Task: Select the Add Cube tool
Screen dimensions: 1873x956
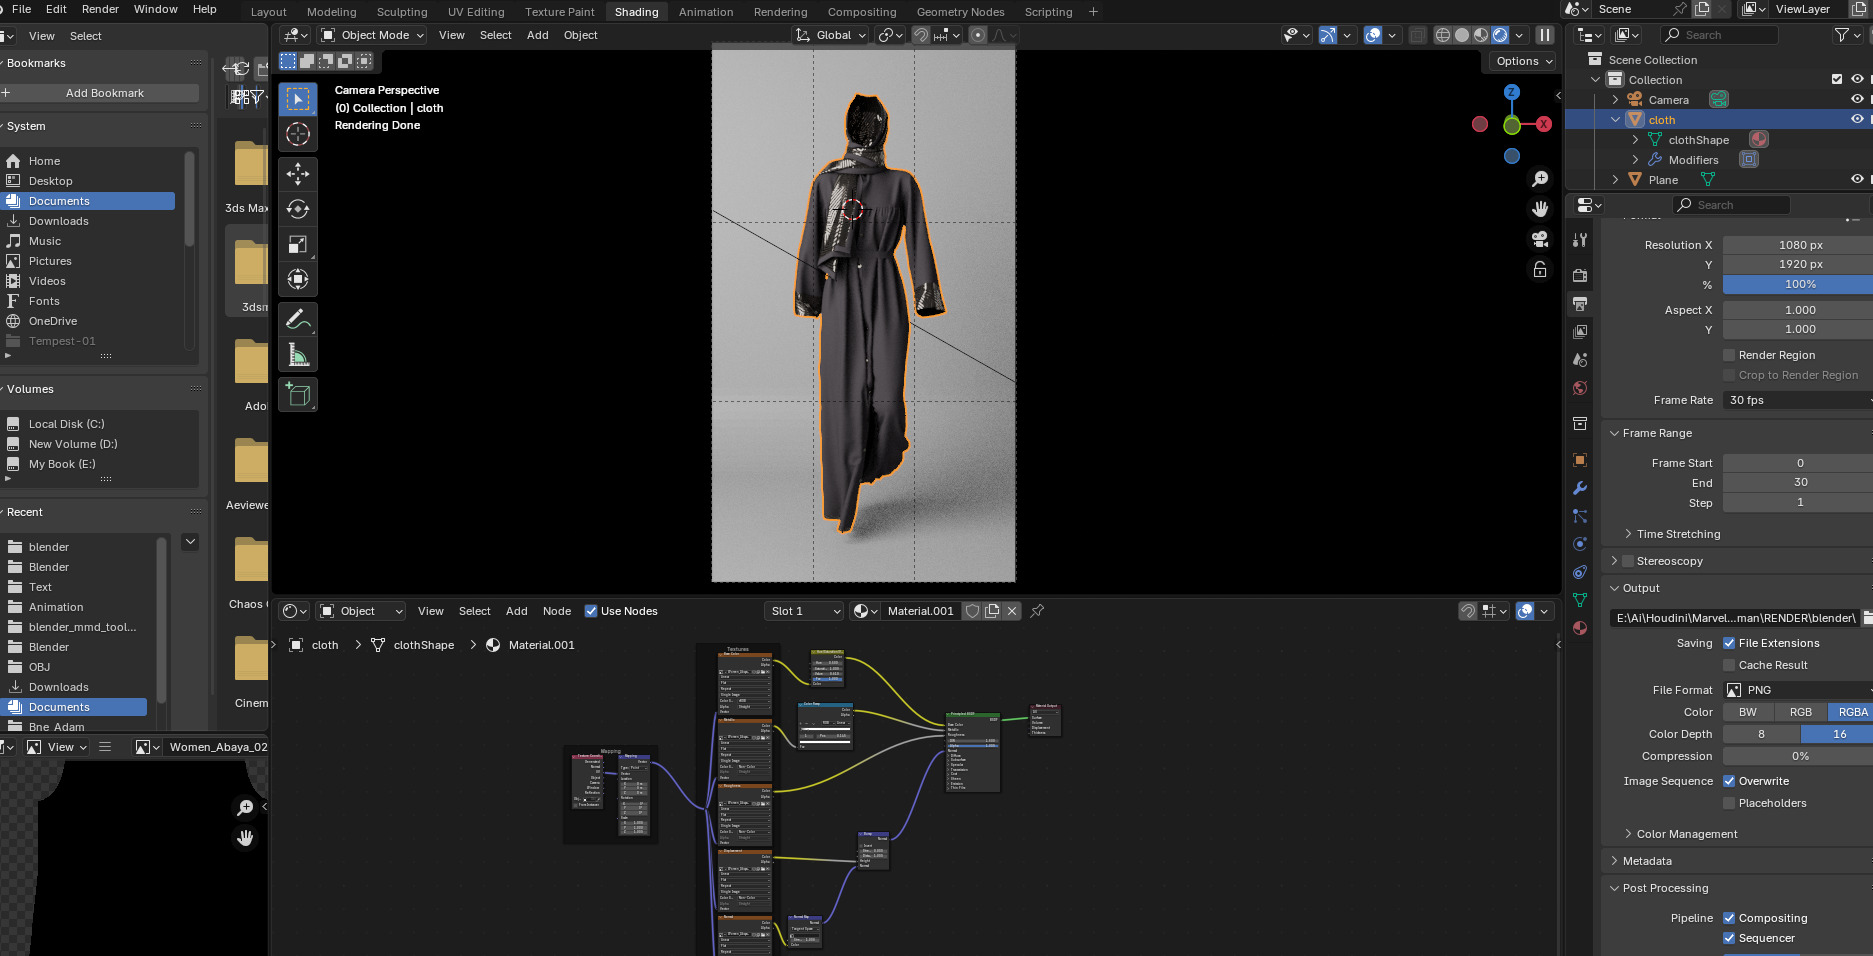Action: click(297, 394)
